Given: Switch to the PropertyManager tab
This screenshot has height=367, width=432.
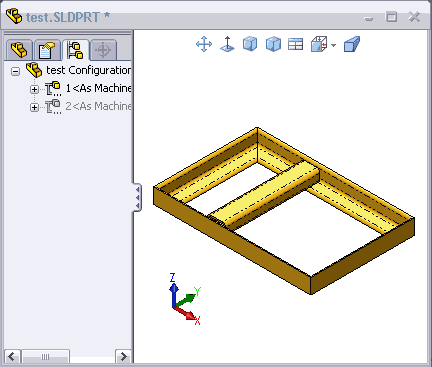Looking at the screenshot, I should (47, 50).
